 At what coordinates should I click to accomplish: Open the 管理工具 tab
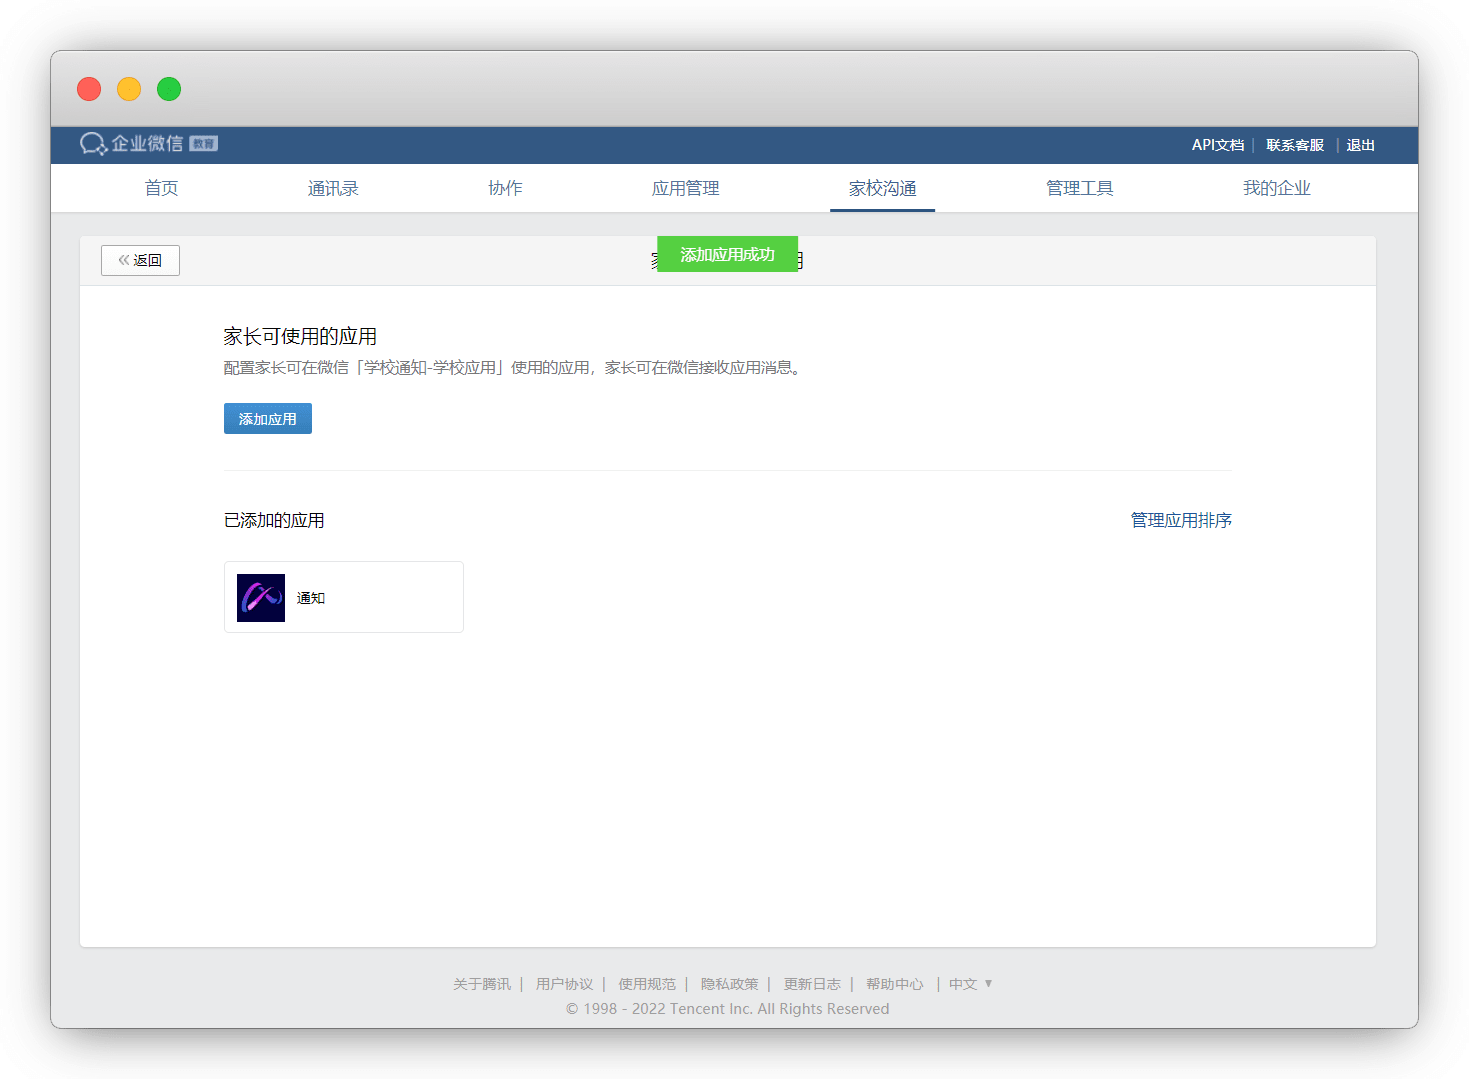1079,188
